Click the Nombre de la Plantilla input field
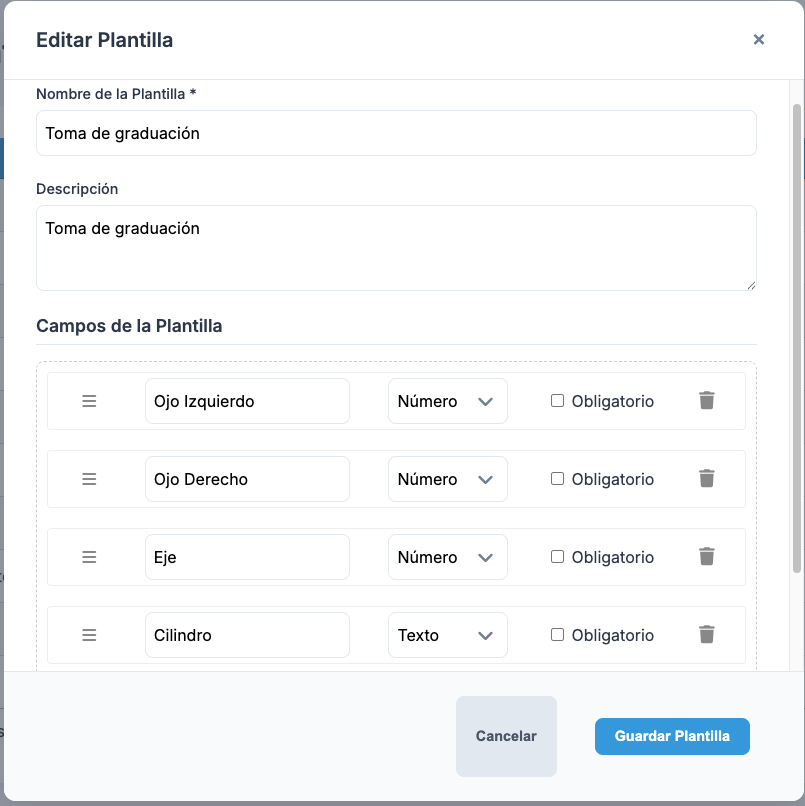 pos(396,132)
